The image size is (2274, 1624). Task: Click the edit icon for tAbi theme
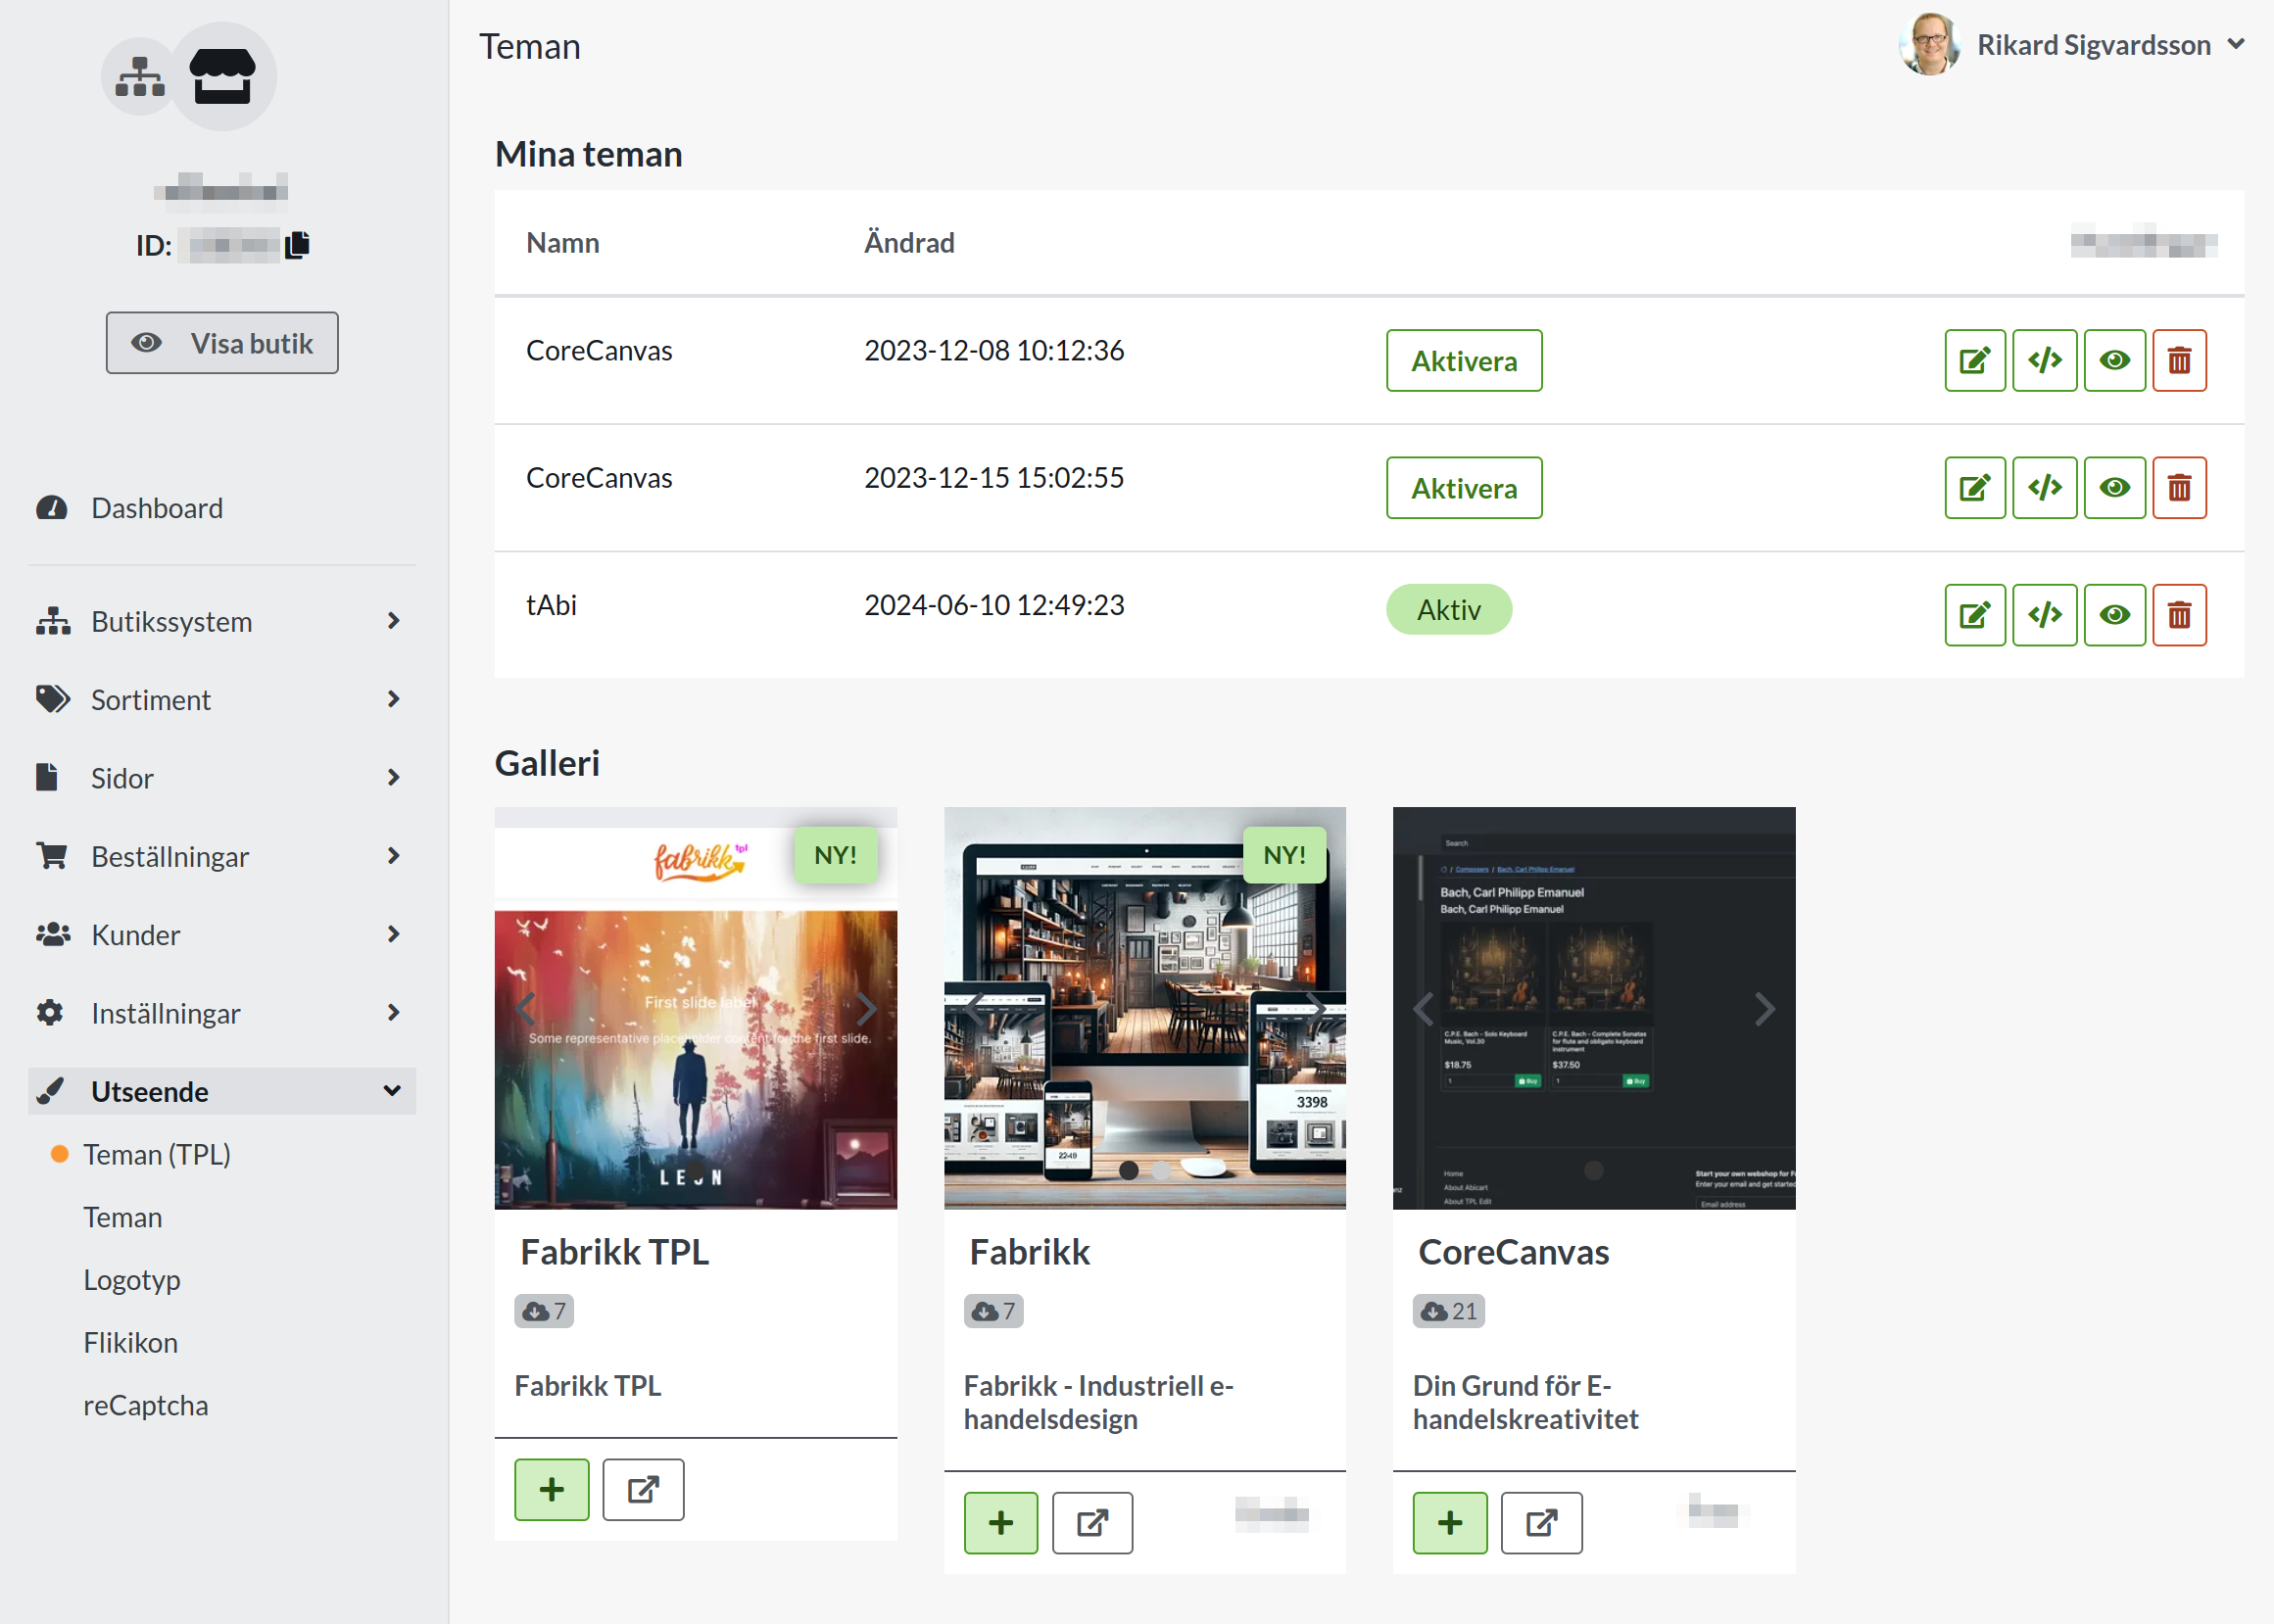coord(1974,615)
